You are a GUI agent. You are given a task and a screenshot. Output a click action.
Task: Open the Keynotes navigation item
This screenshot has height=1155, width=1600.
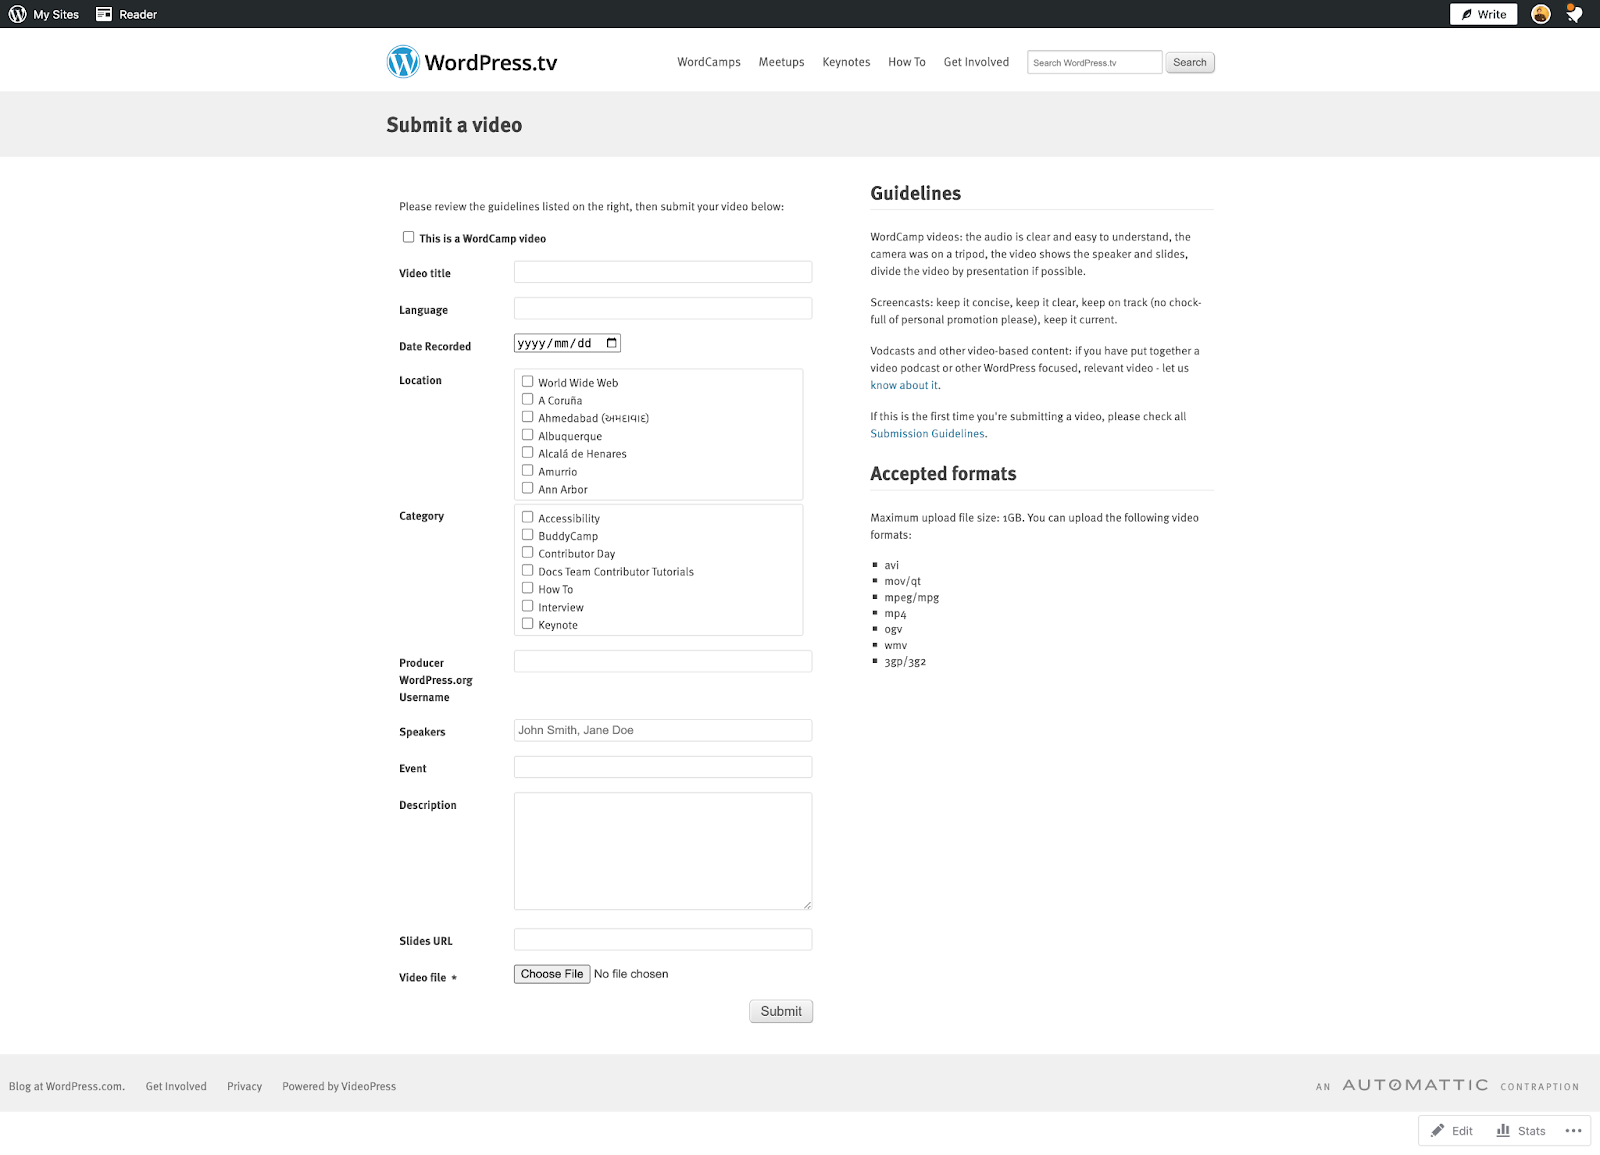point(846,62)
